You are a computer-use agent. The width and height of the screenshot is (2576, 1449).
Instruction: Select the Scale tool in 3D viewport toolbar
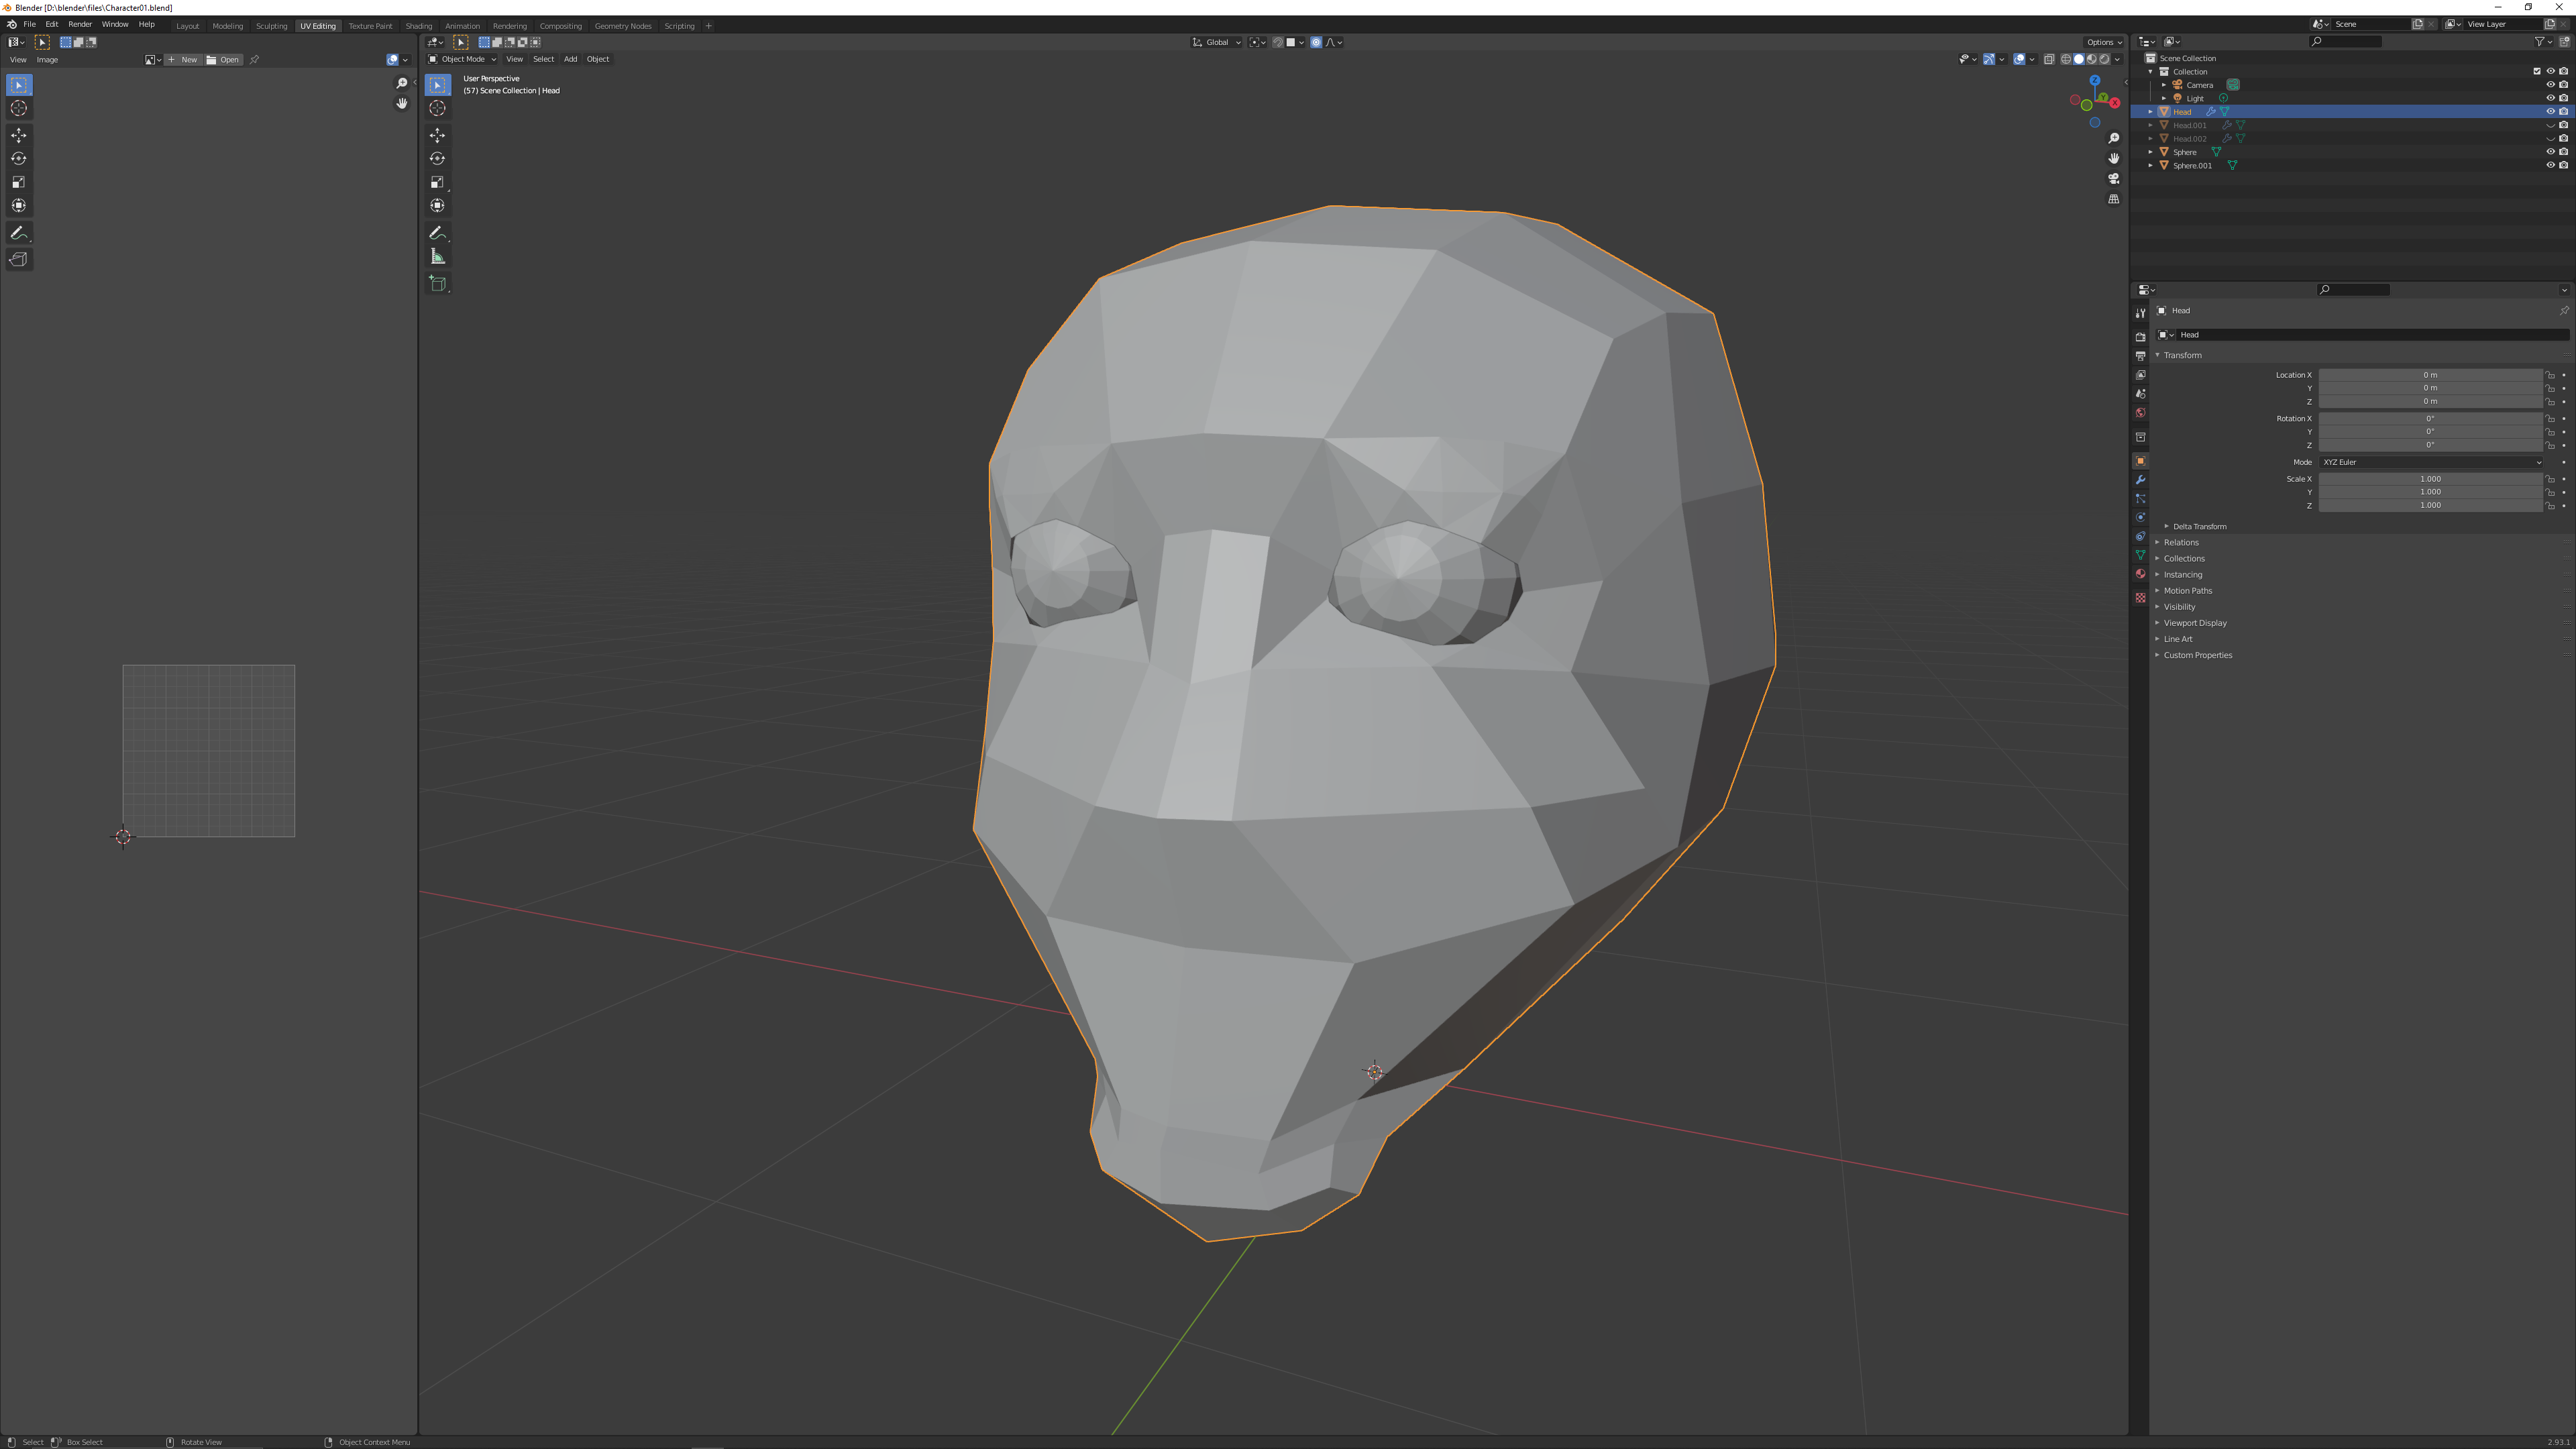click(437, 182)
